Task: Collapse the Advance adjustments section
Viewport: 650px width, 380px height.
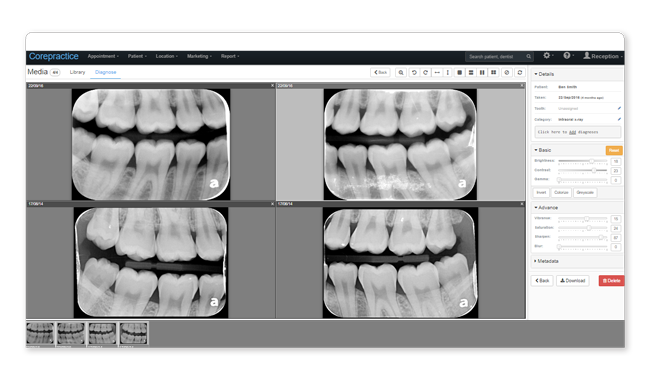Action: pos(546,208)
